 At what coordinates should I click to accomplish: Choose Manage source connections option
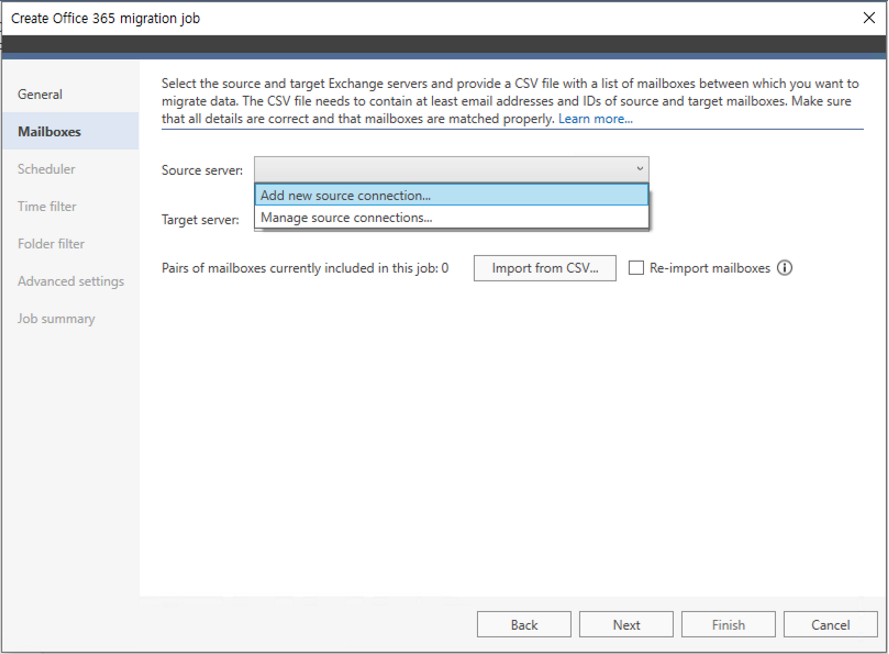(451, 217)
